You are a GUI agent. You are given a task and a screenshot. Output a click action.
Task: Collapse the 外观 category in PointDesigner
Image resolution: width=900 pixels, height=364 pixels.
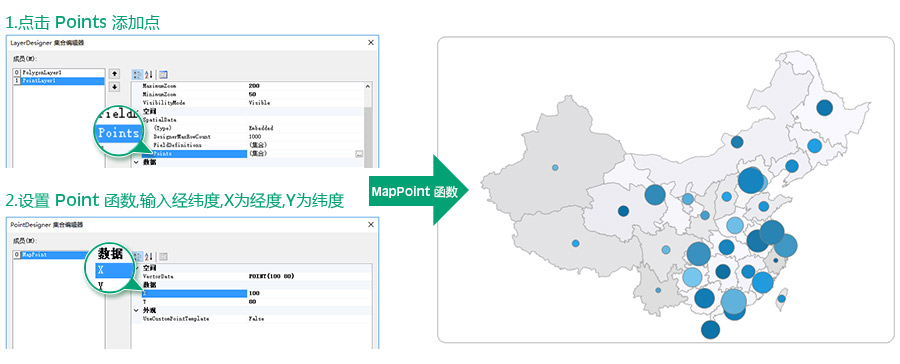click(137, 310)
